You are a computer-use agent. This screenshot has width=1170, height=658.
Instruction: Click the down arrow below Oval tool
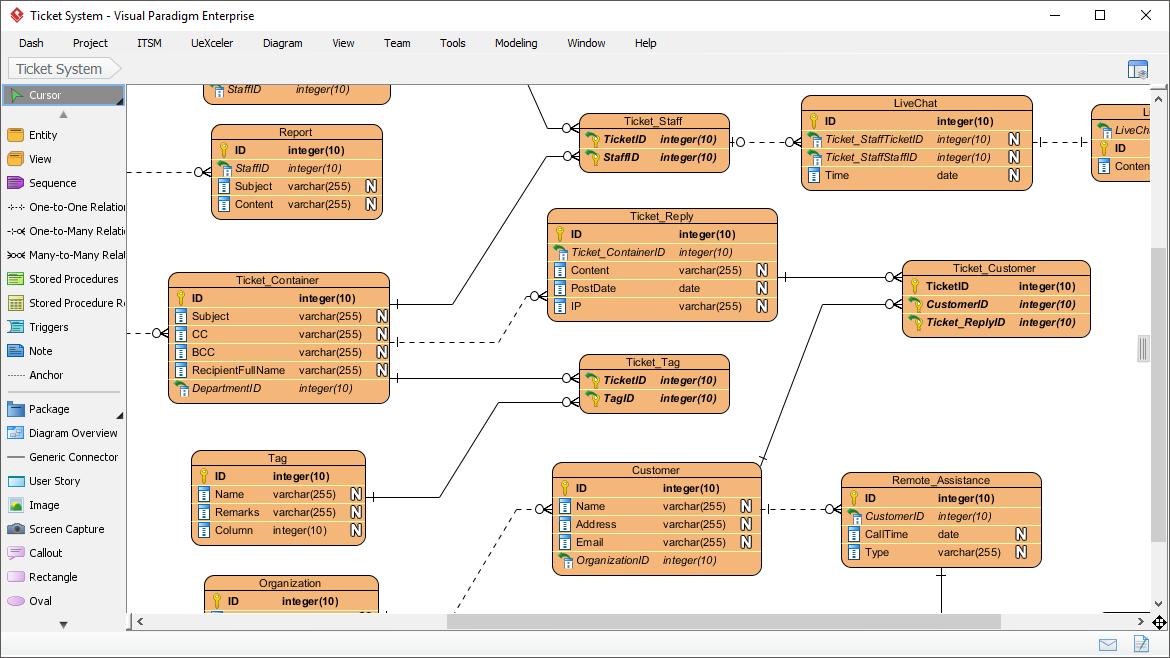click(x=62, y=623)
